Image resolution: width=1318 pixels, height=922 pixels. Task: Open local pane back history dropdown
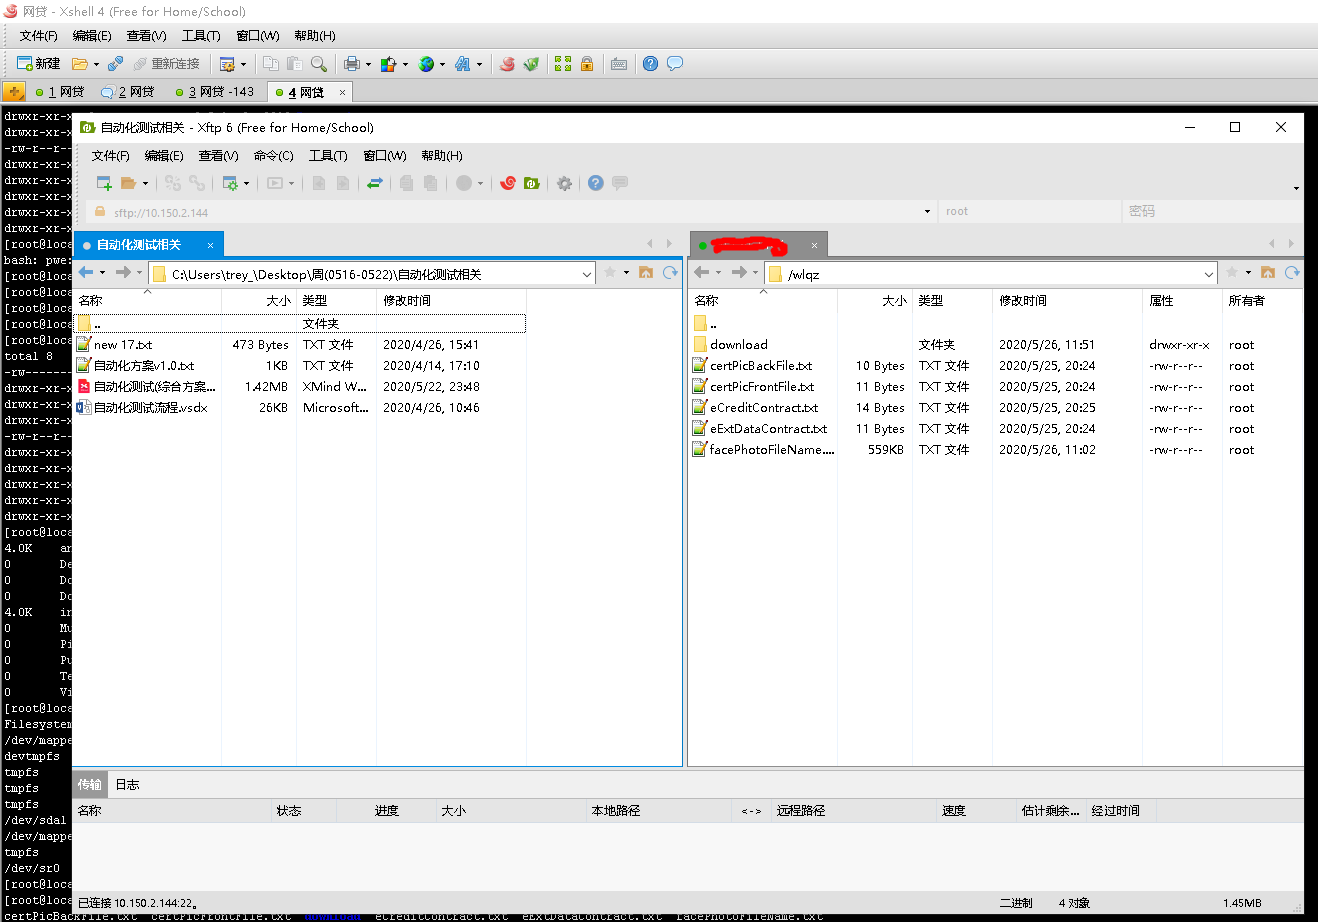pyautogui.click(x=102, y=272)
